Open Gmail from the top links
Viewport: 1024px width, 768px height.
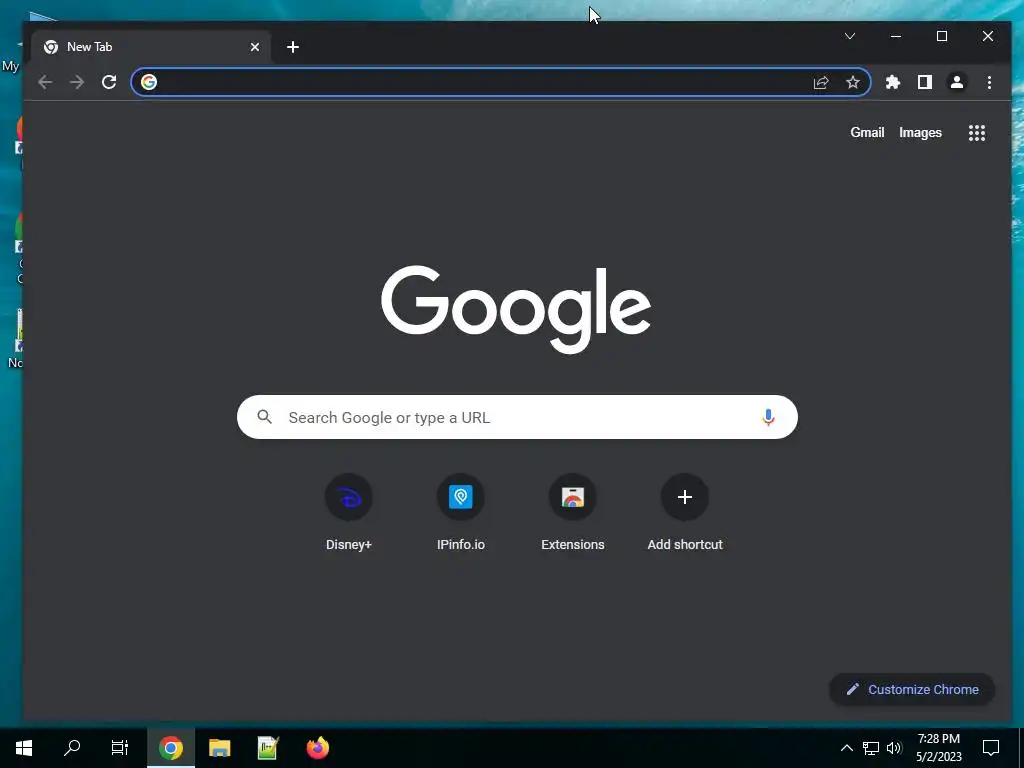tap(867, 132)
